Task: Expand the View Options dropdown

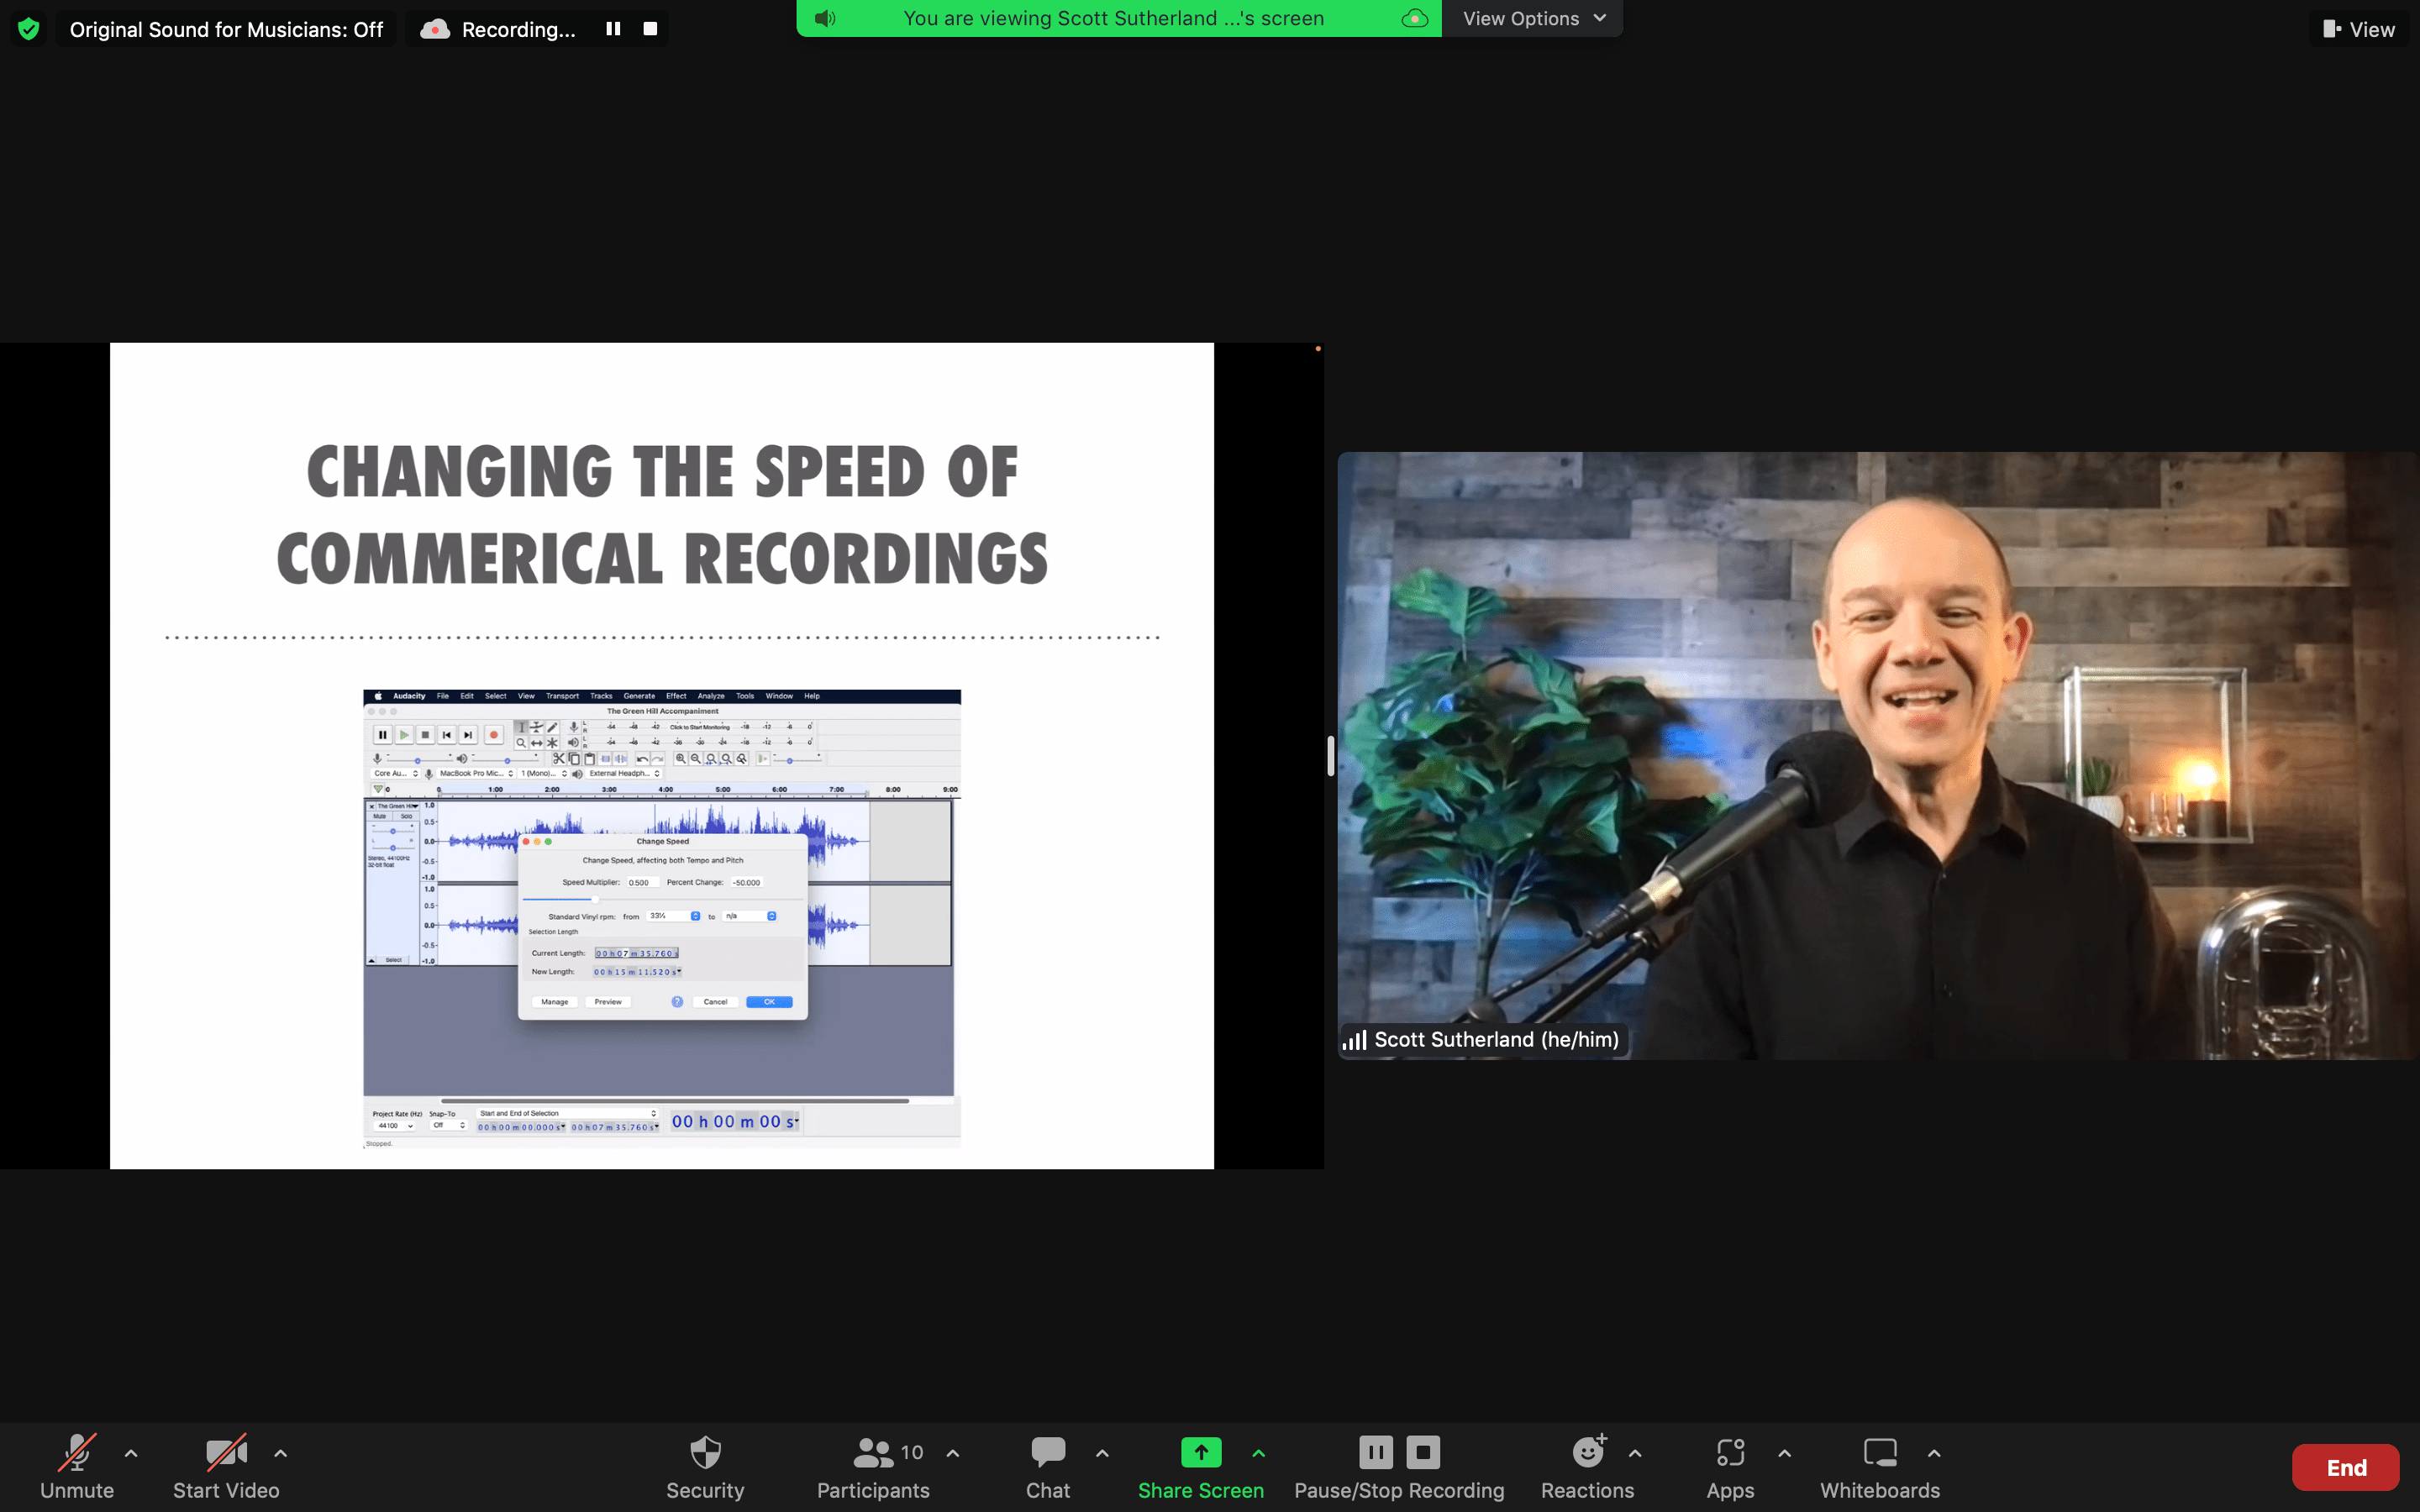Action: [1533, 18]
